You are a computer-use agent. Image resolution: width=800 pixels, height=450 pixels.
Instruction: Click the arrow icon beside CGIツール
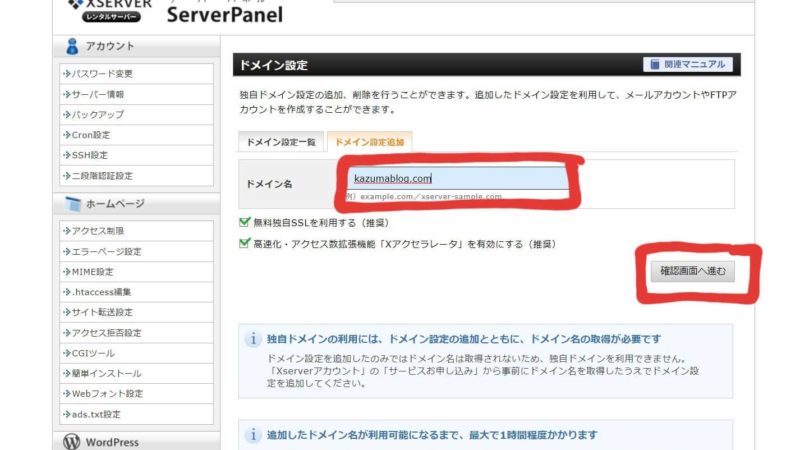coord(66,353)
